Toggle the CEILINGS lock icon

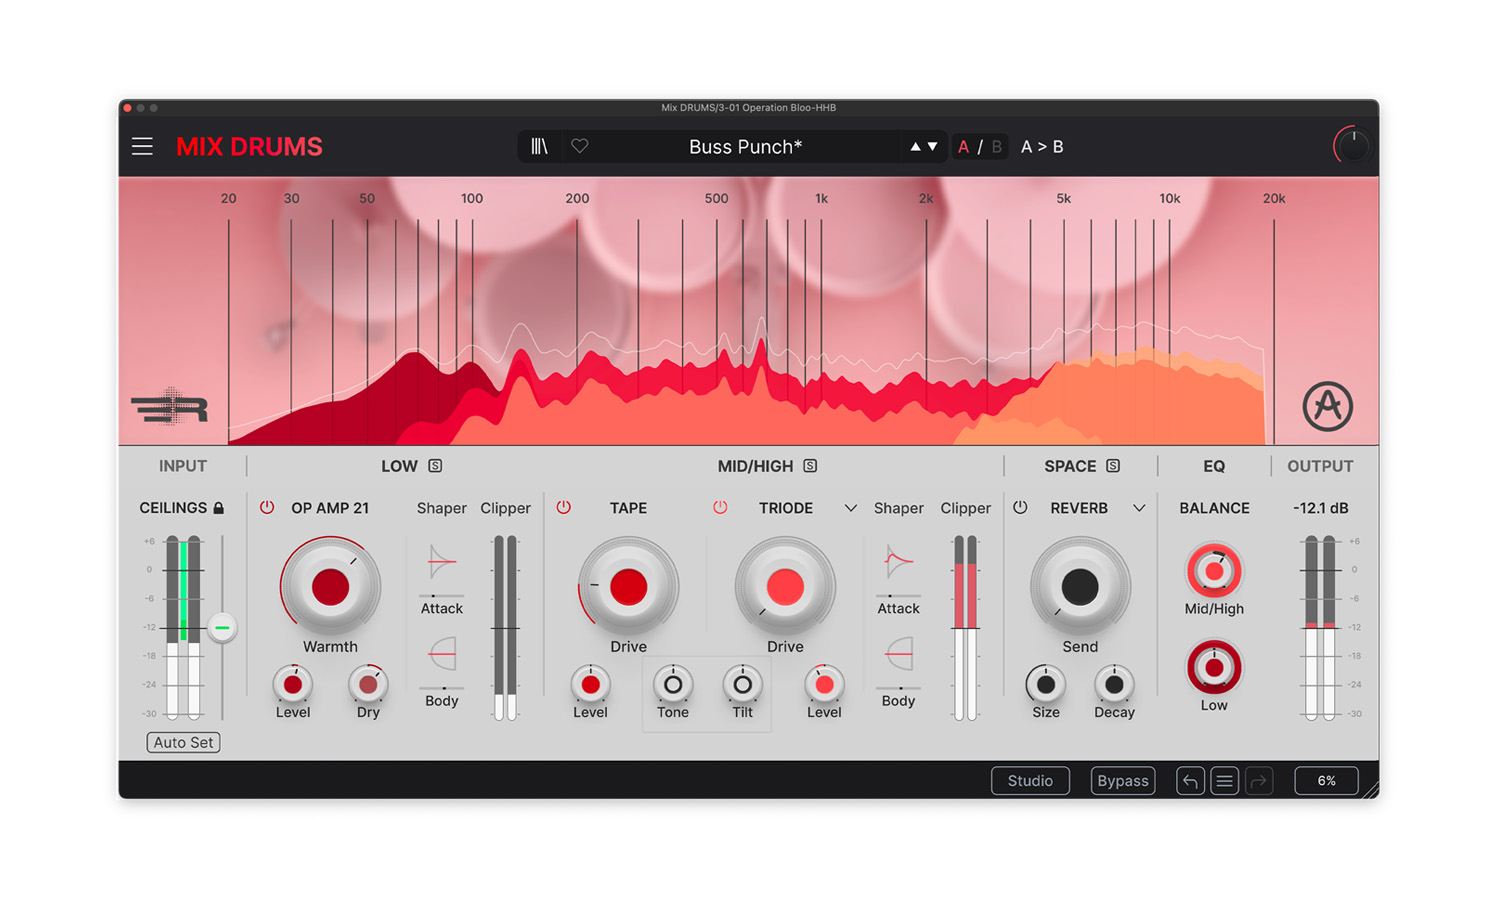(219, 508)
